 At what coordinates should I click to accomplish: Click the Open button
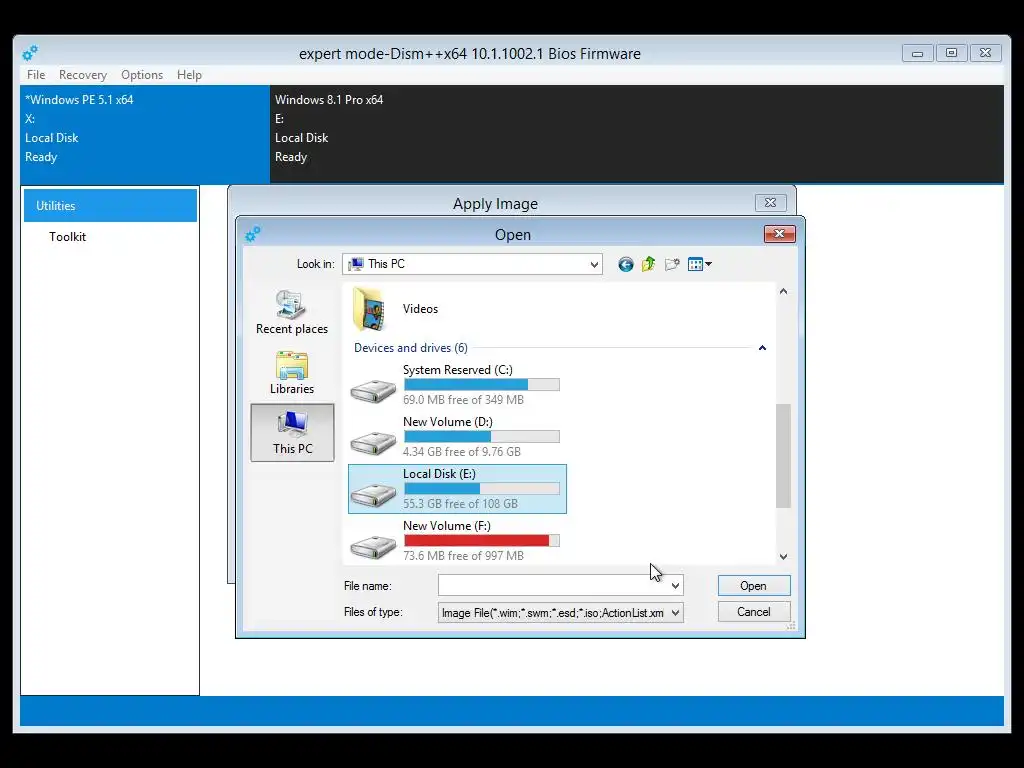754,586
